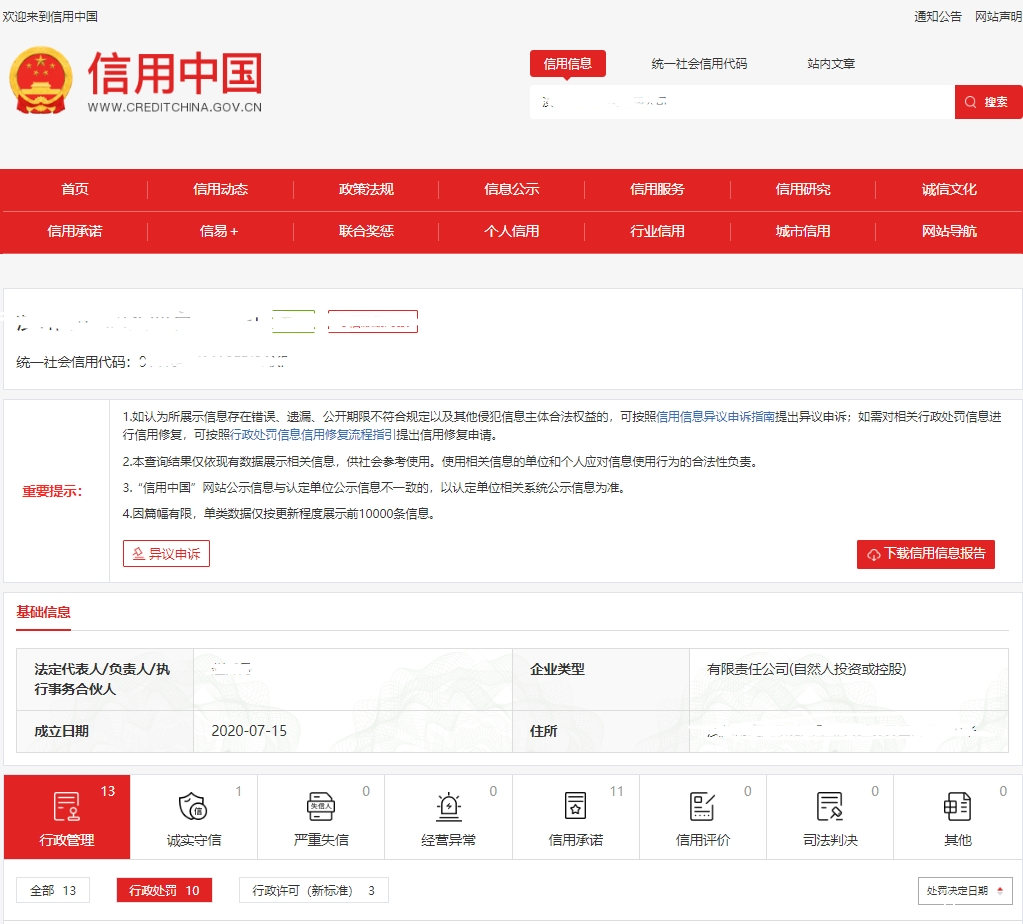Viewport: 1023px width, 924px height.
Task: Filter by 行政许可（新标准） records
Action: [x=313, y=891]
